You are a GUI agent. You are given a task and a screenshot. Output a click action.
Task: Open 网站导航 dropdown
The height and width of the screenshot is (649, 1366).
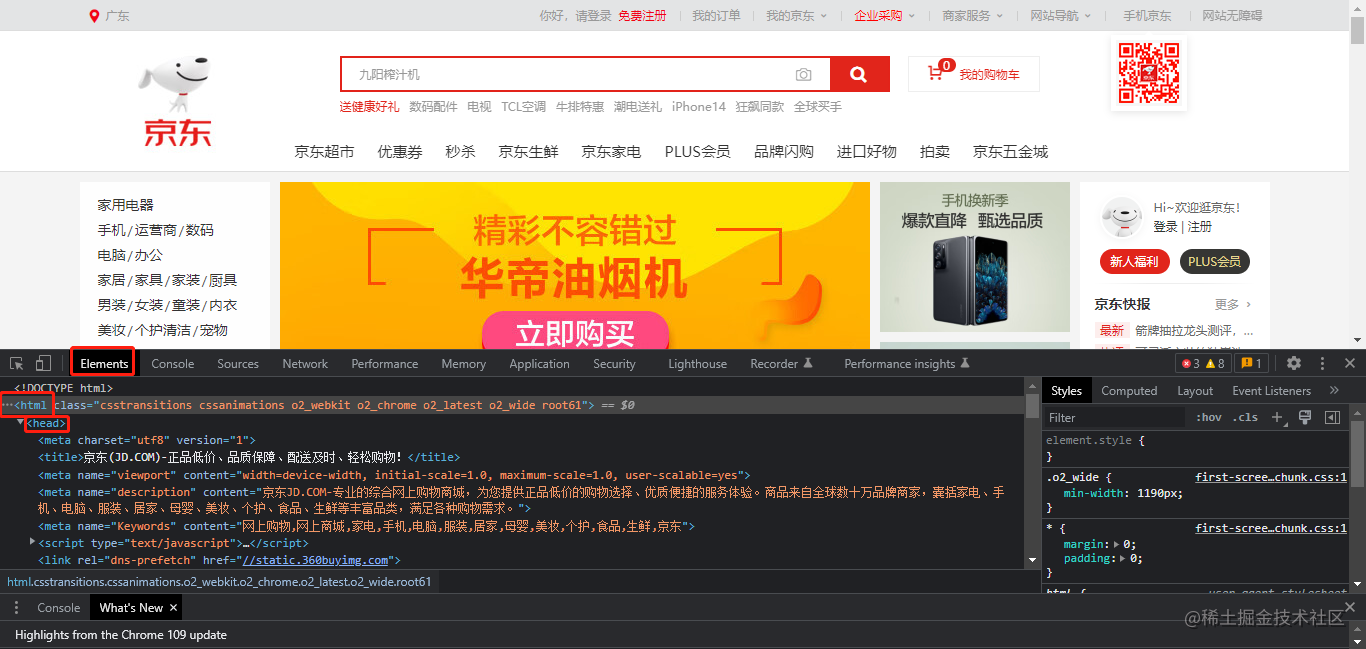point(1061,16)
